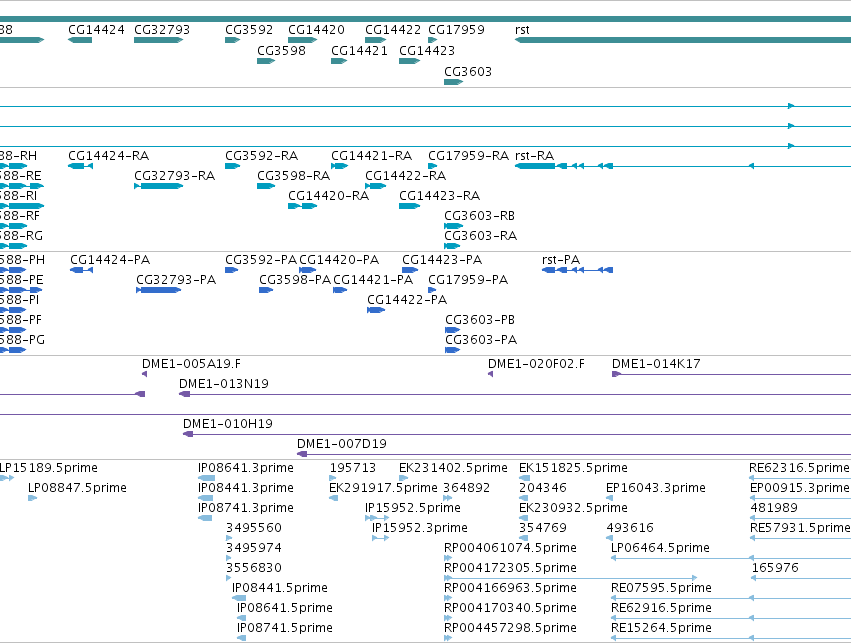
Task: Click EST LP08847.5prime
Action: pyautogui.click(x=77, y=488)
